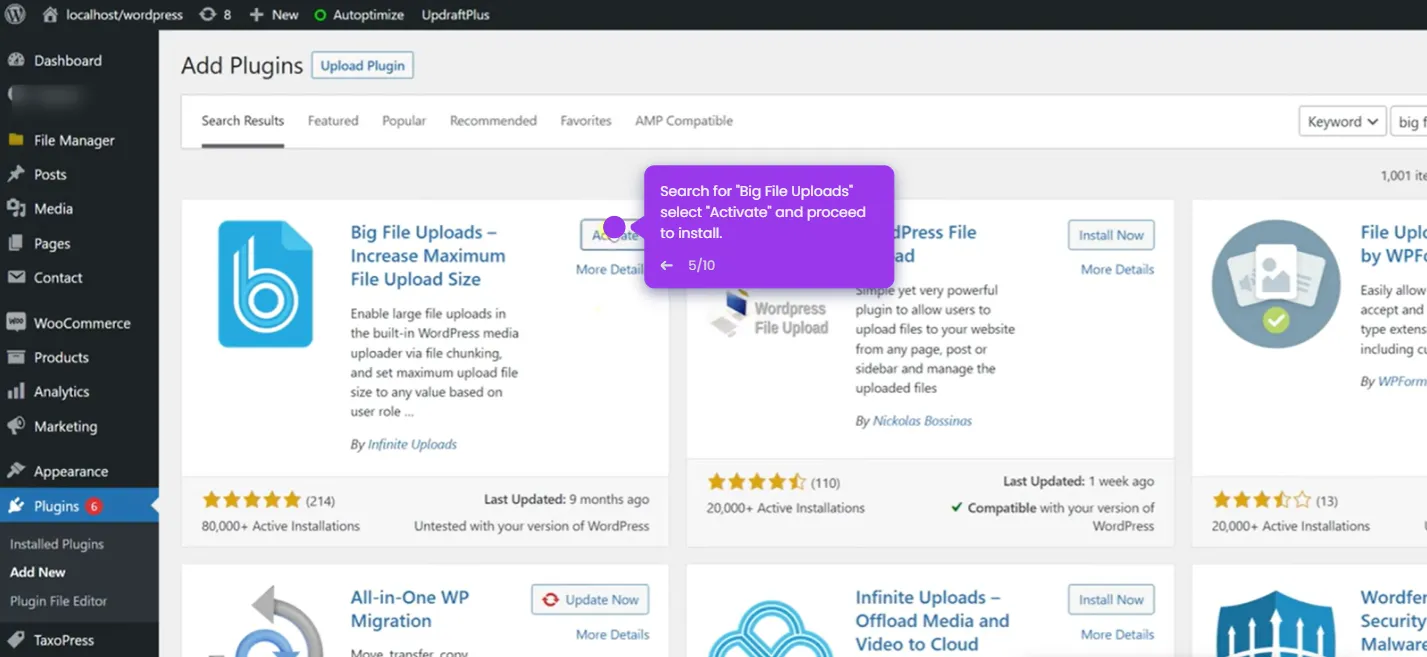Switch to the Featured tab
Screen dimensions: 1427x657
pos(333,121)
